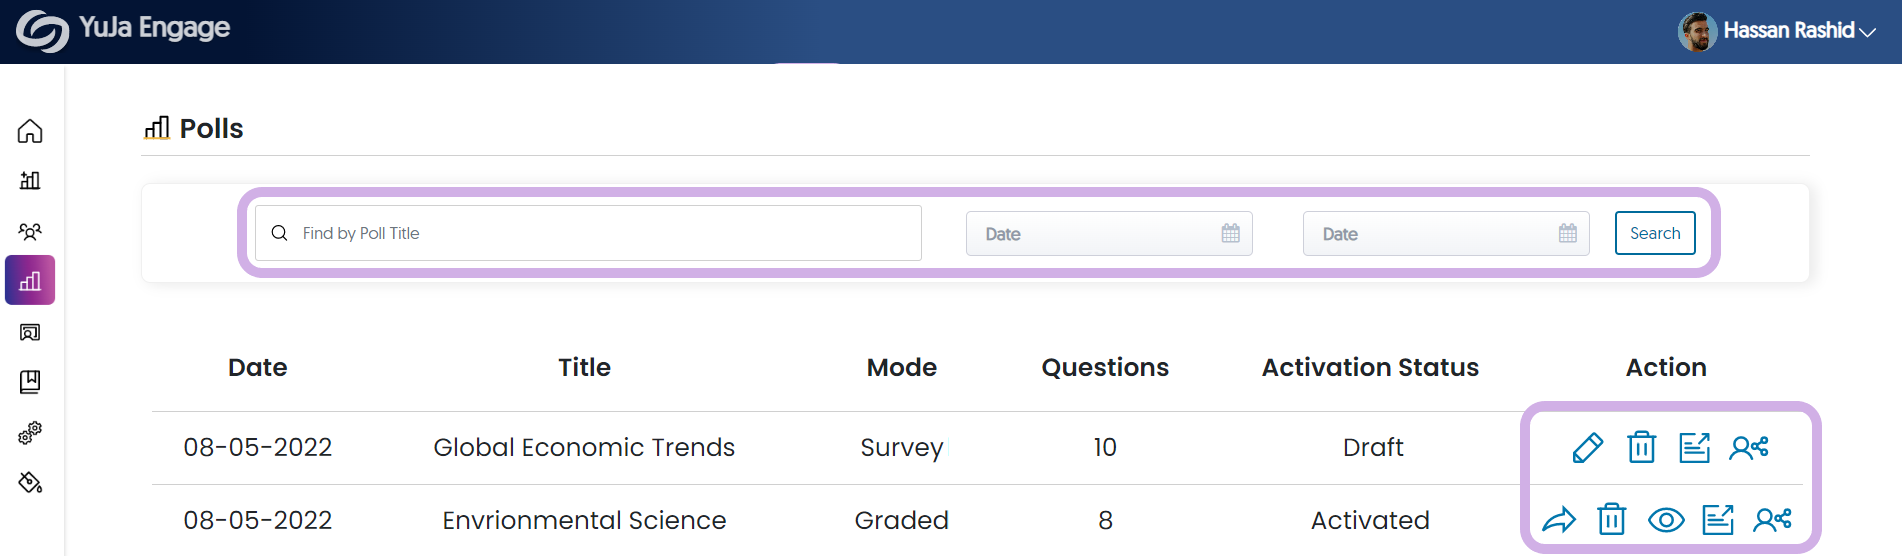Image resolution: width=1902 pixels, height=556 pixels.
Task: Focus the Find by Poll Title field
Action: point(588,233)
